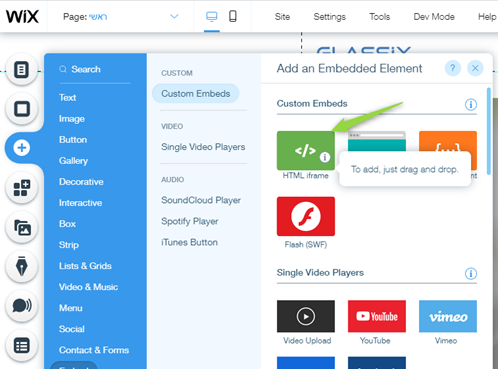Click the help question mark button

(x=453, y=68)
